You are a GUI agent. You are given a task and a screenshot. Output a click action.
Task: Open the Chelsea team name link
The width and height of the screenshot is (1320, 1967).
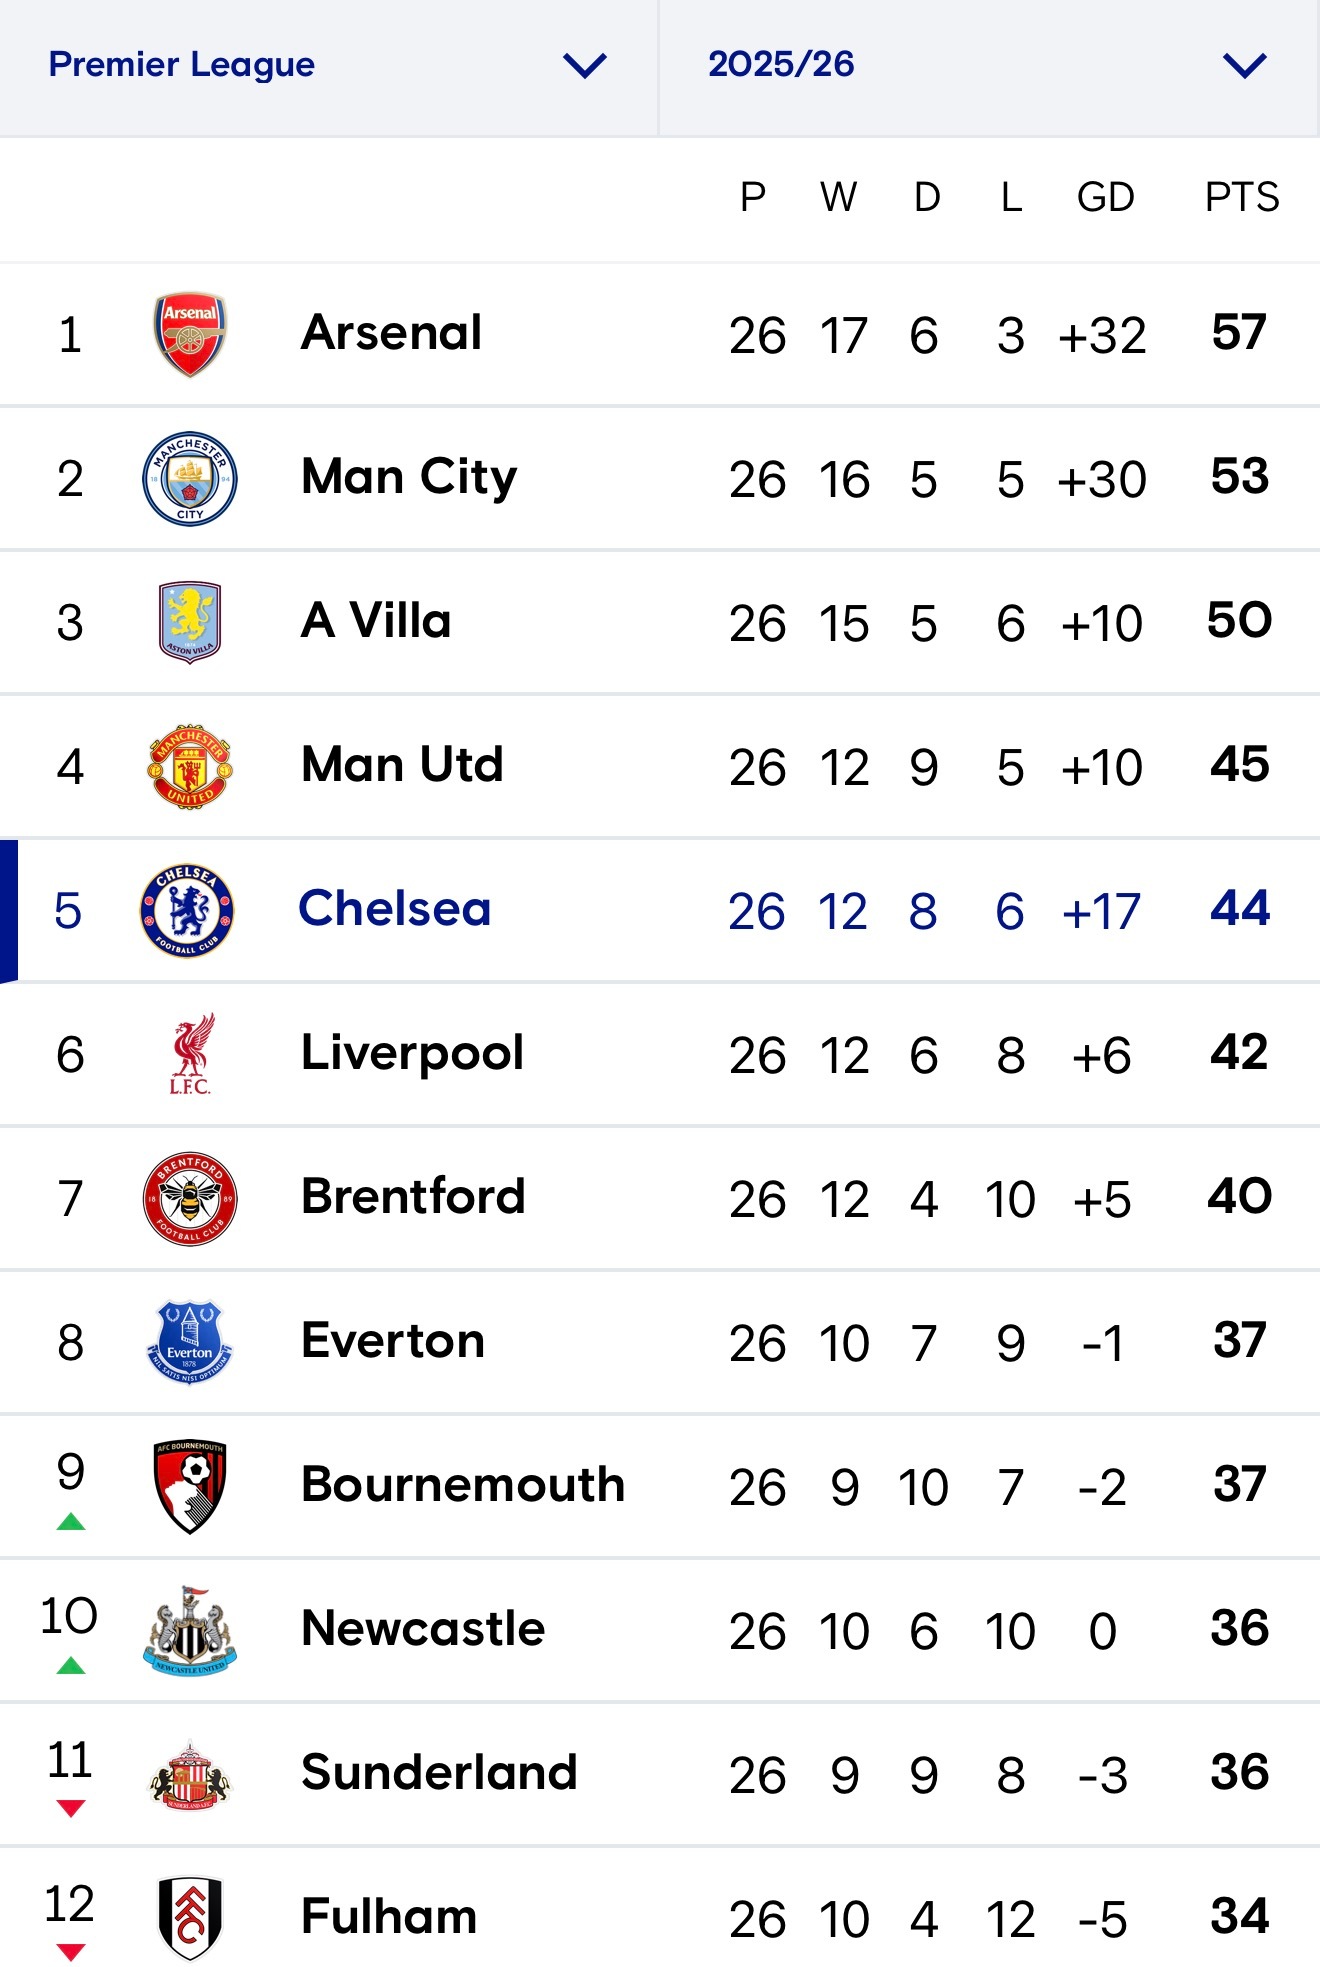[395, 909]
